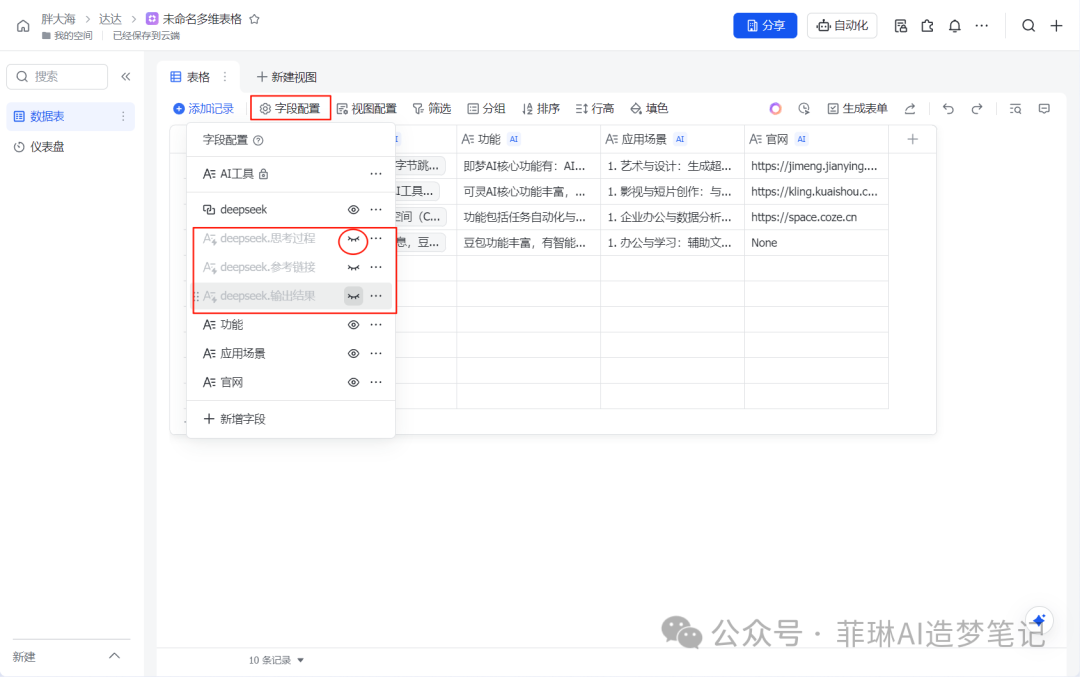Open AI工具 field options ellipsis
This screenshot has width=1080, height=677.
tap(376, 174)
